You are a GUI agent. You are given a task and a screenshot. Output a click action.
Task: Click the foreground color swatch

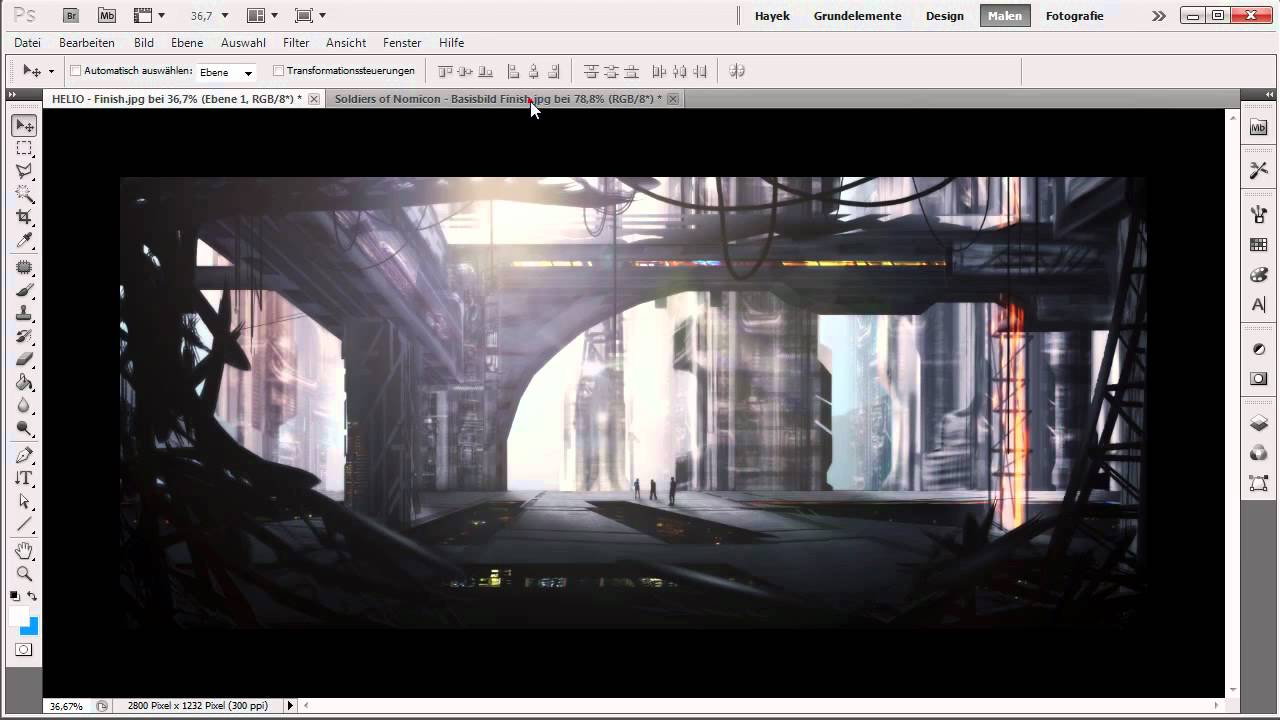(x=19, y=616)
